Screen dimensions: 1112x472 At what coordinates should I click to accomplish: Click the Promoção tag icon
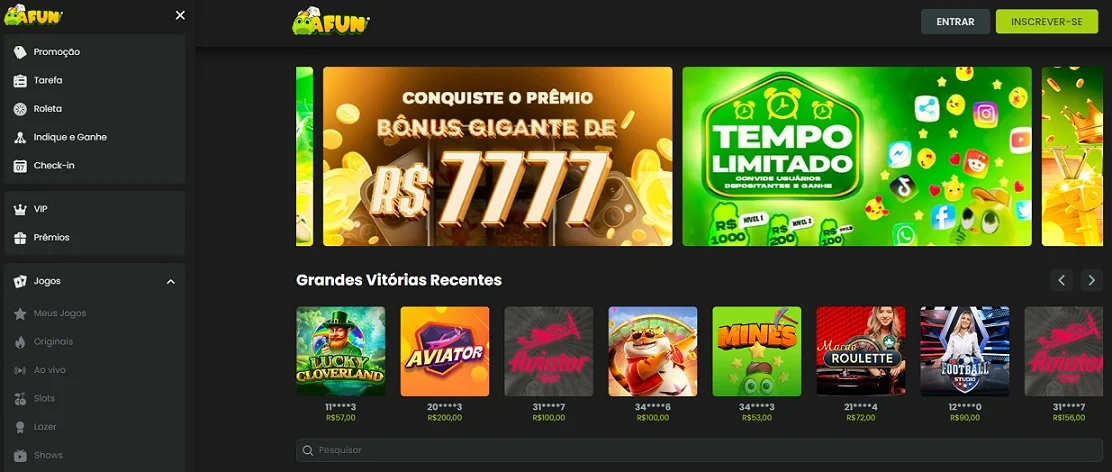coord(21,52)
